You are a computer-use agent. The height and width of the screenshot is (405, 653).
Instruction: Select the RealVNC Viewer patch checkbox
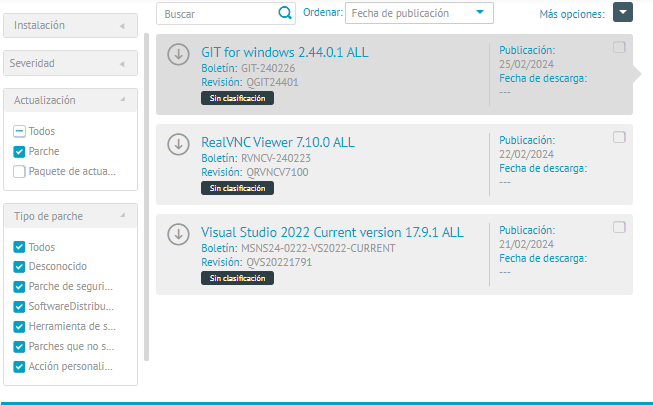(619, 137)
